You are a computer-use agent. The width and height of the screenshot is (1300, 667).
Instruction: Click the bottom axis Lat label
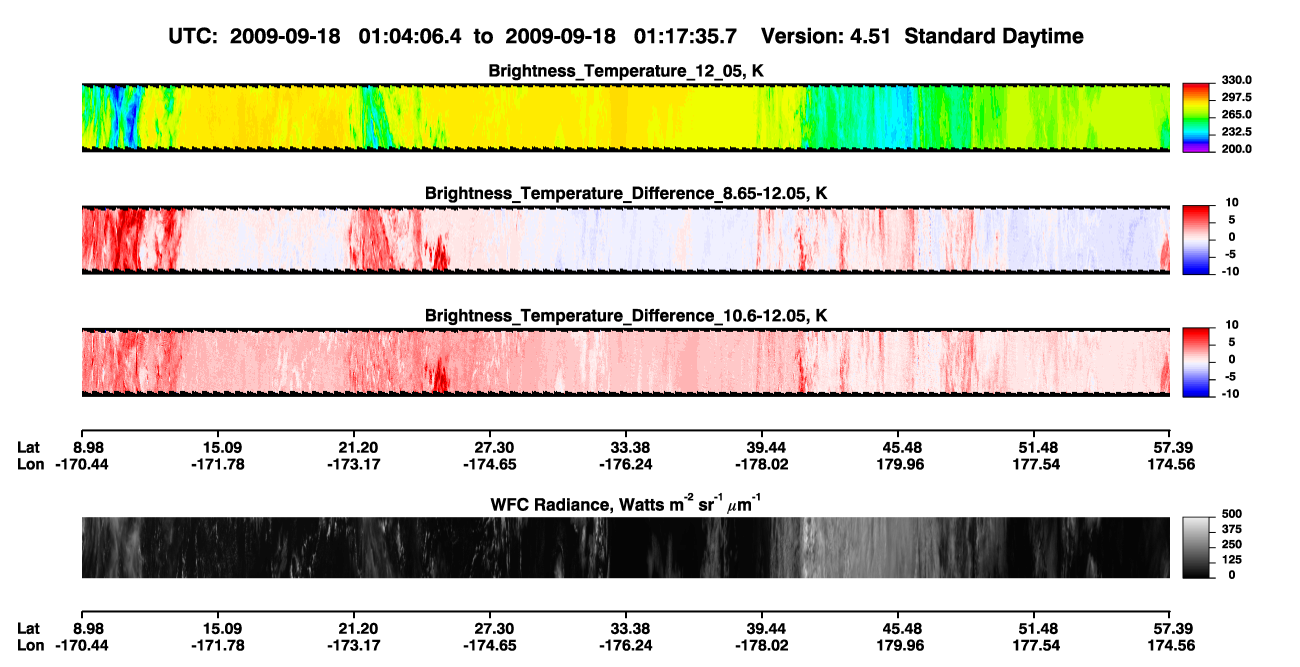28,628
